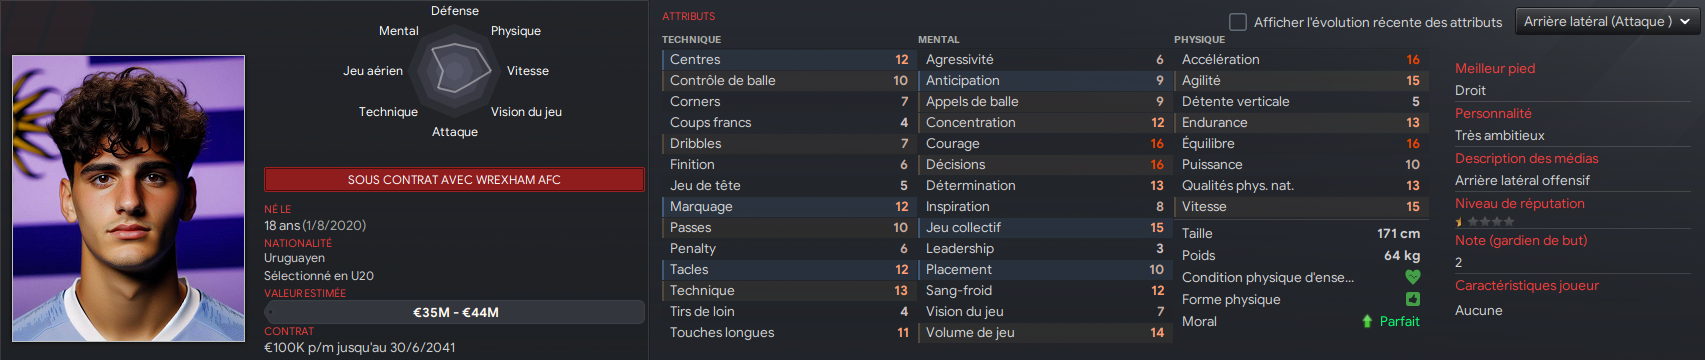Viewport: 1705px width, 360px height.
Task: Click the green Moral up-arrow icon
Action: click(x=1367, y=321)
